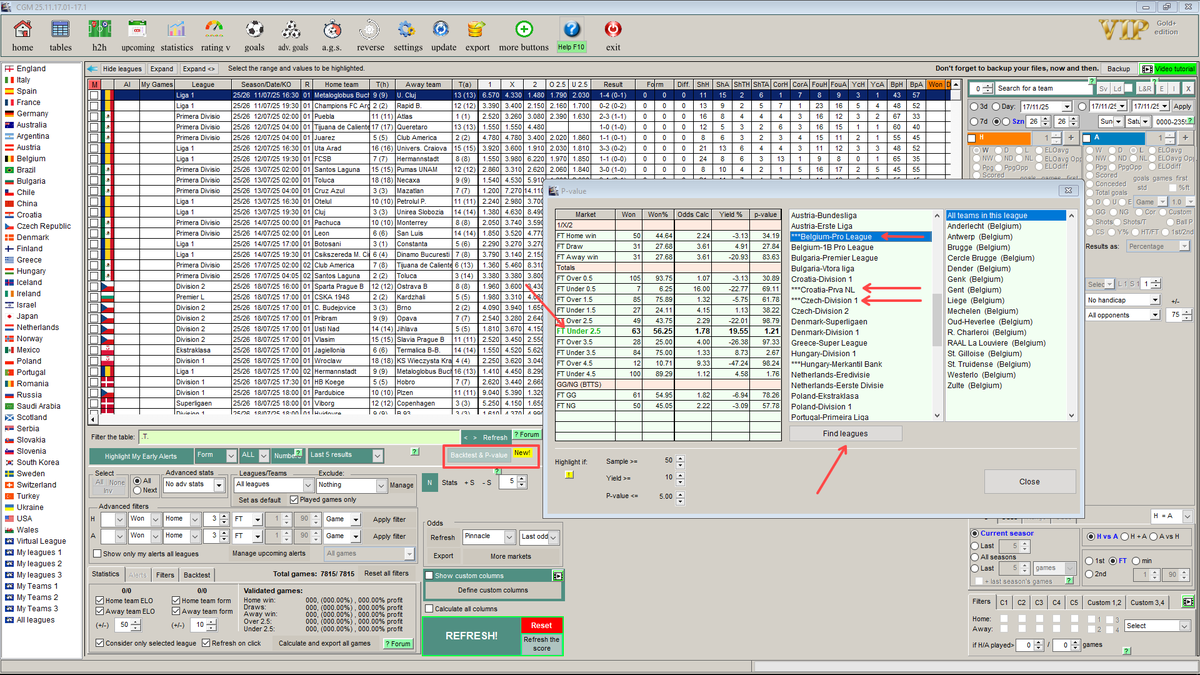Switch to the Custom 3,4 tab
The height and width of the screenshot is (675, 1200).
tap(1149, 602)
